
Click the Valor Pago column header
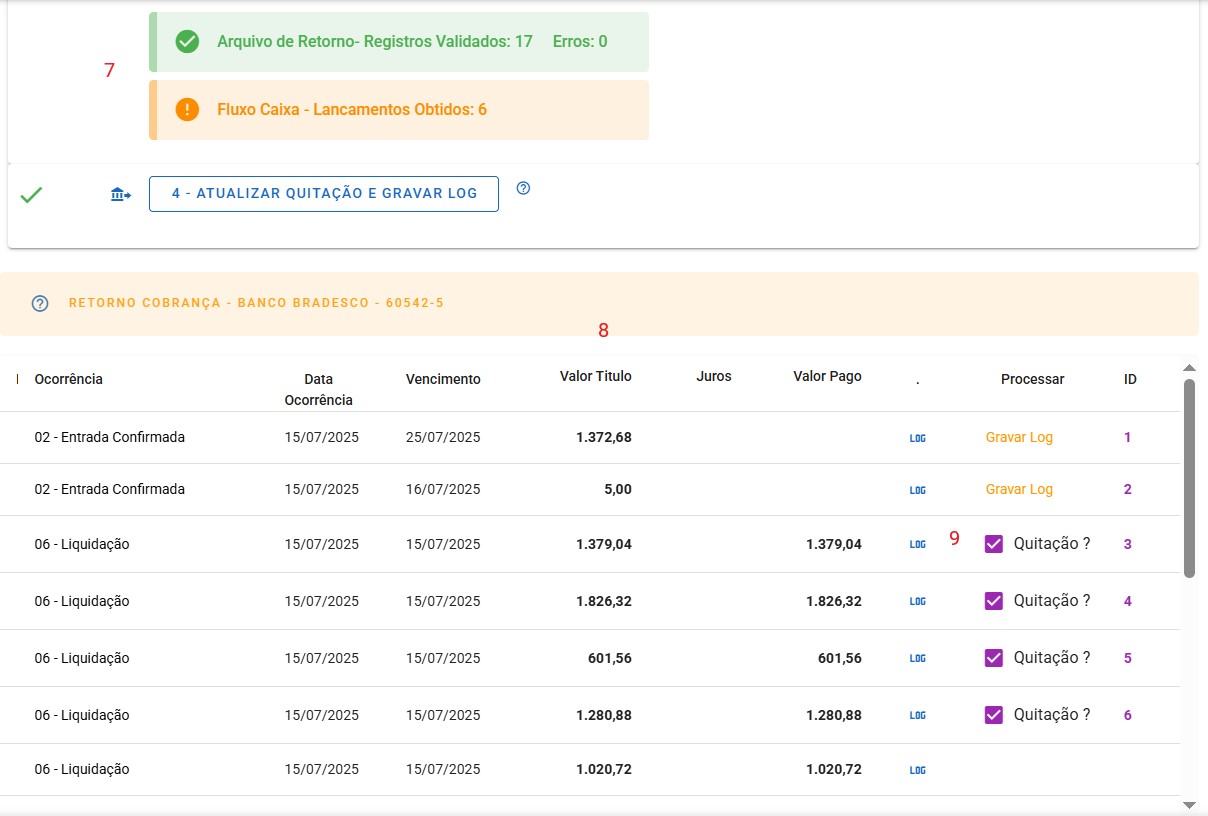pyautogui.click(x=827, y=376)
